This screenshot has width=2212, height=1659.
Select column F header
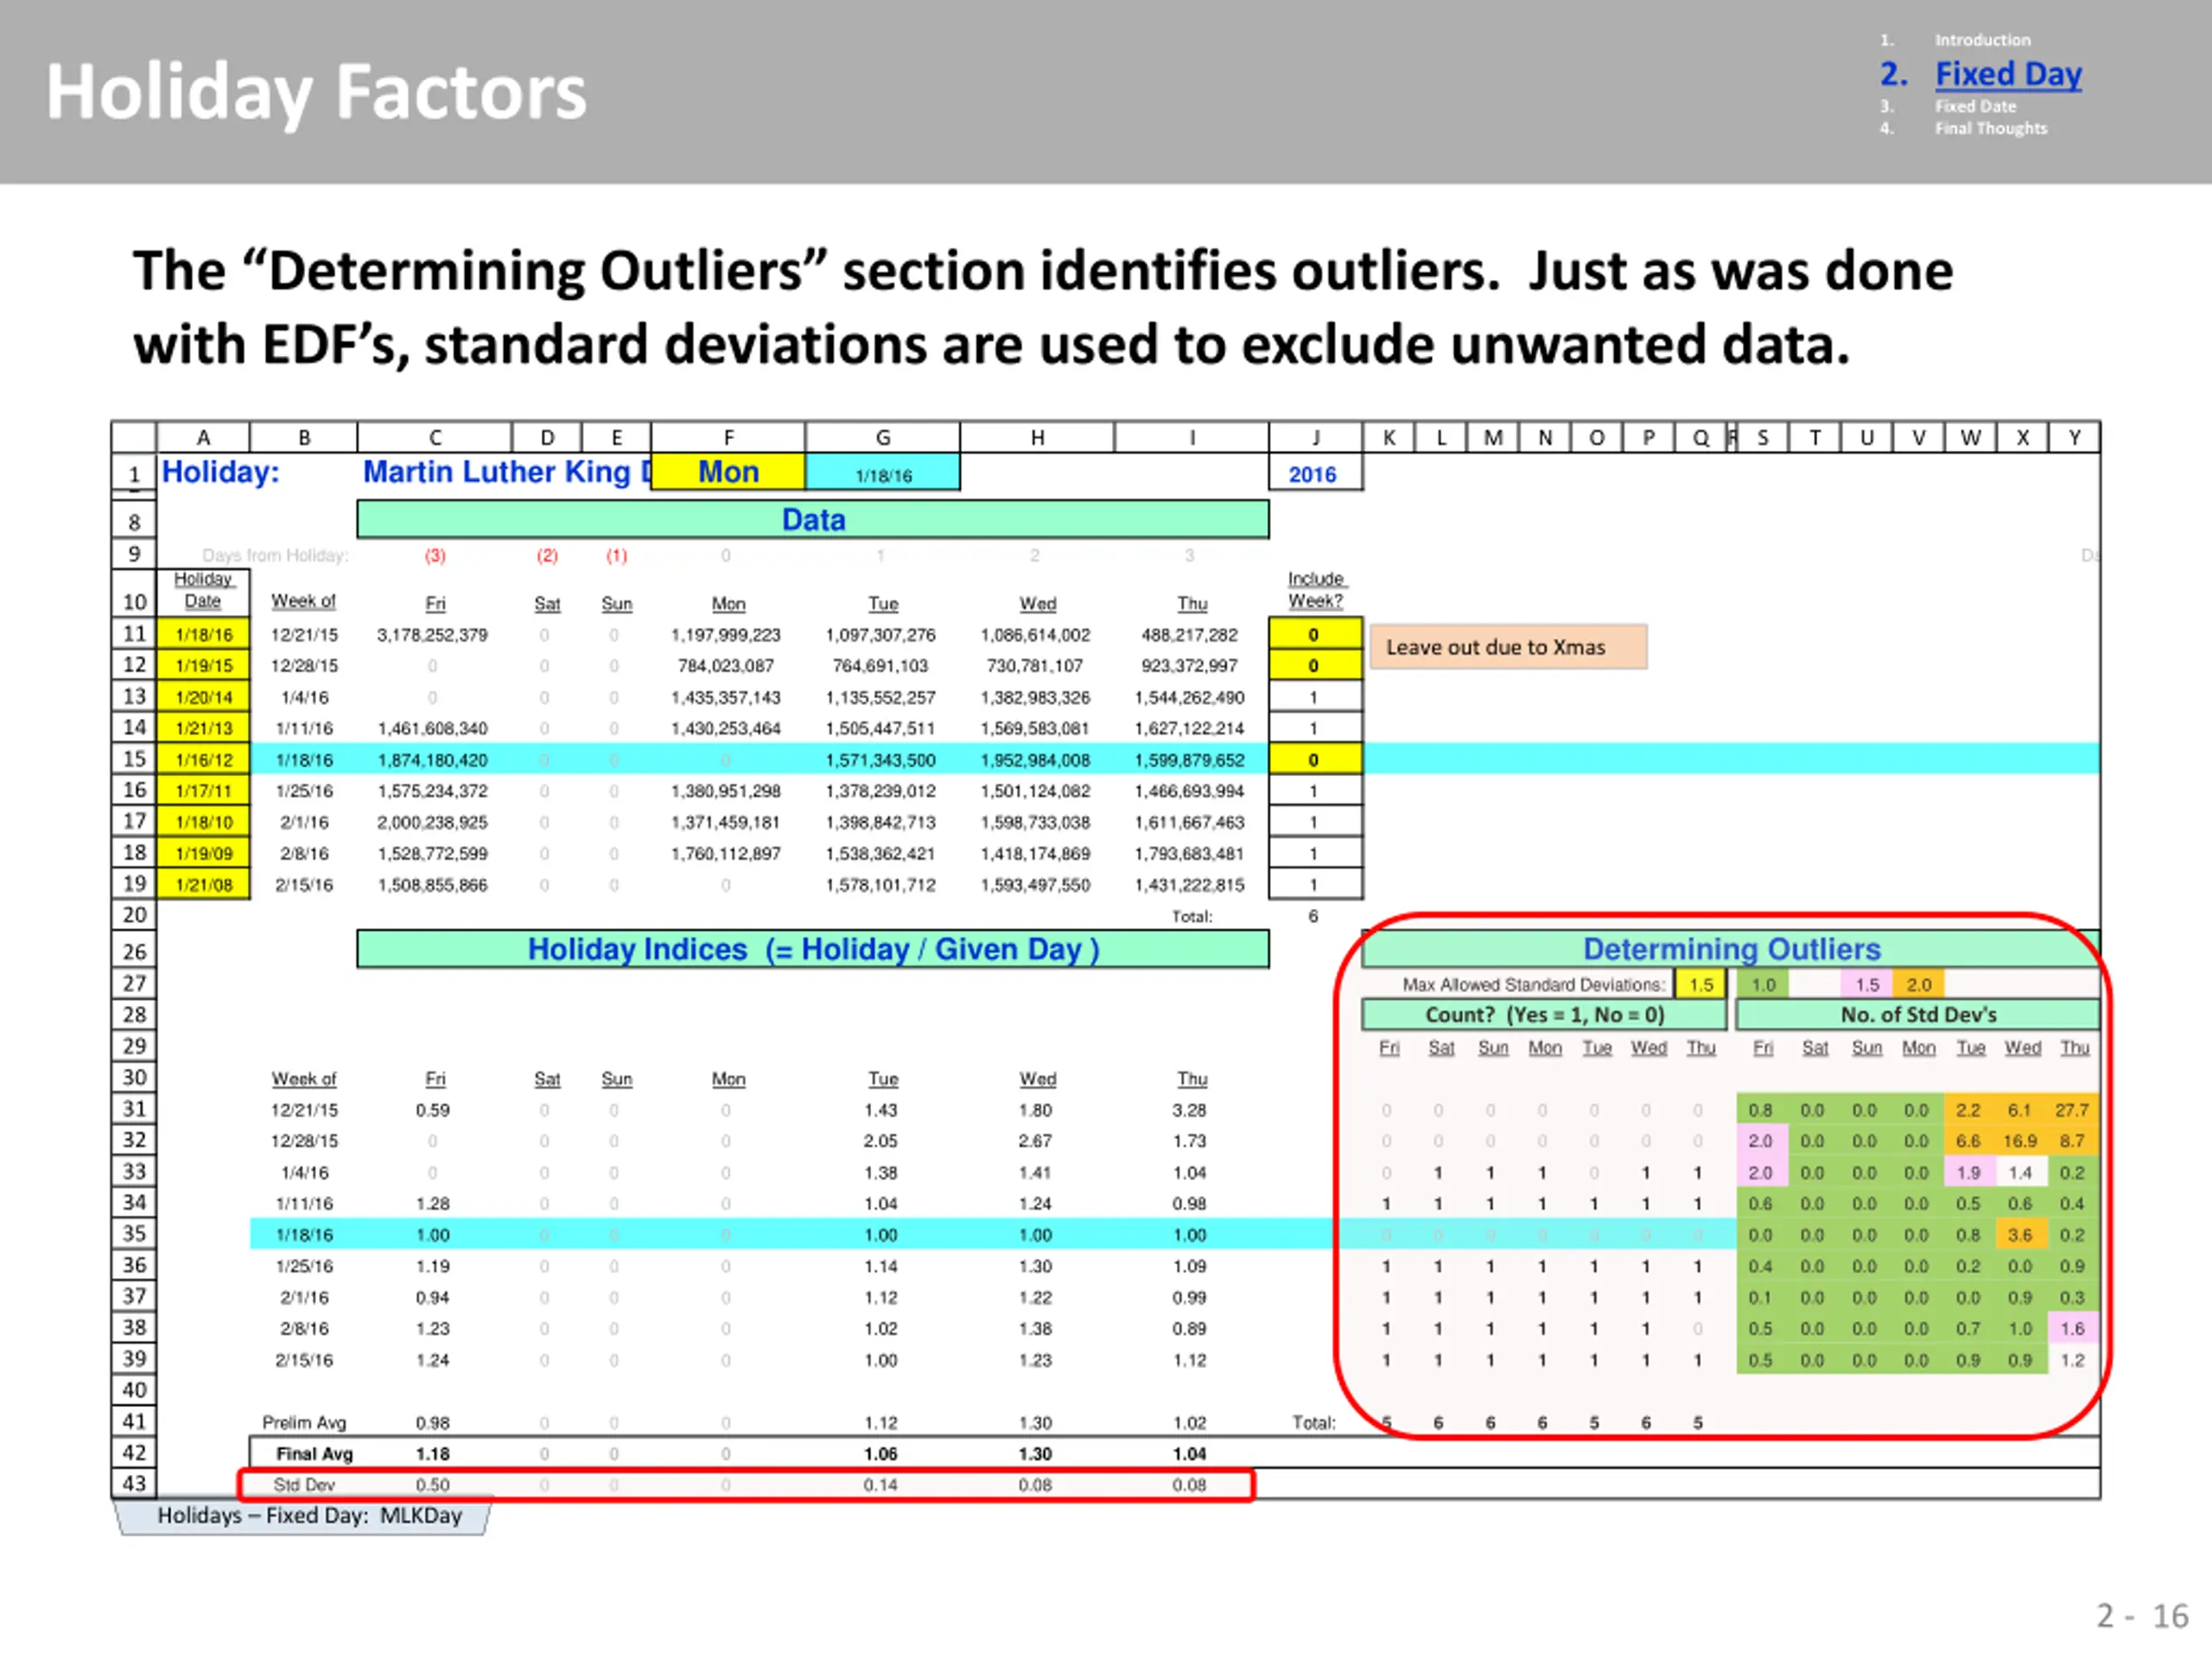[728, 437]
